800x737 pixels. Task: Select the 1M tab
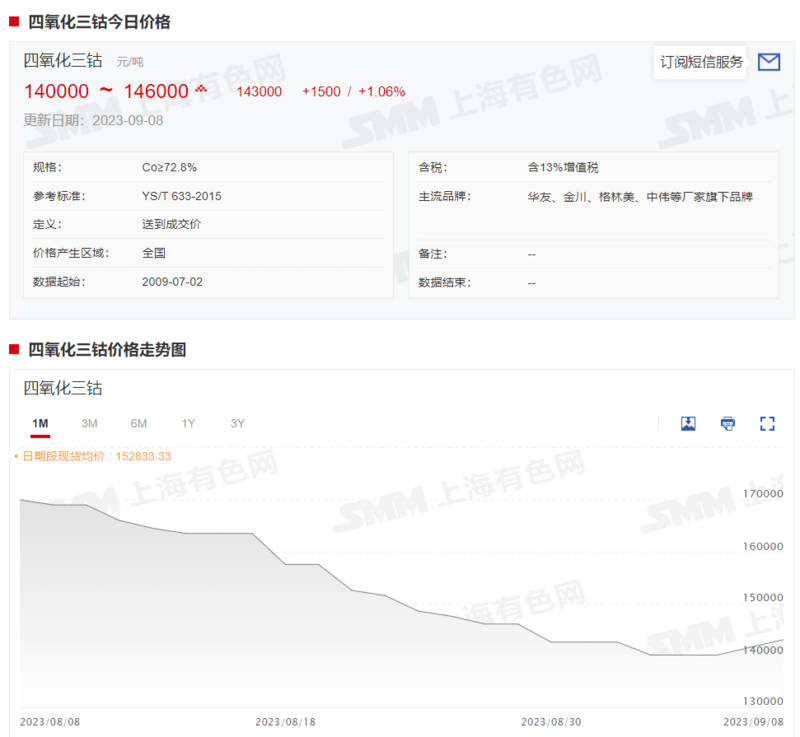click(x=40, y=423)
